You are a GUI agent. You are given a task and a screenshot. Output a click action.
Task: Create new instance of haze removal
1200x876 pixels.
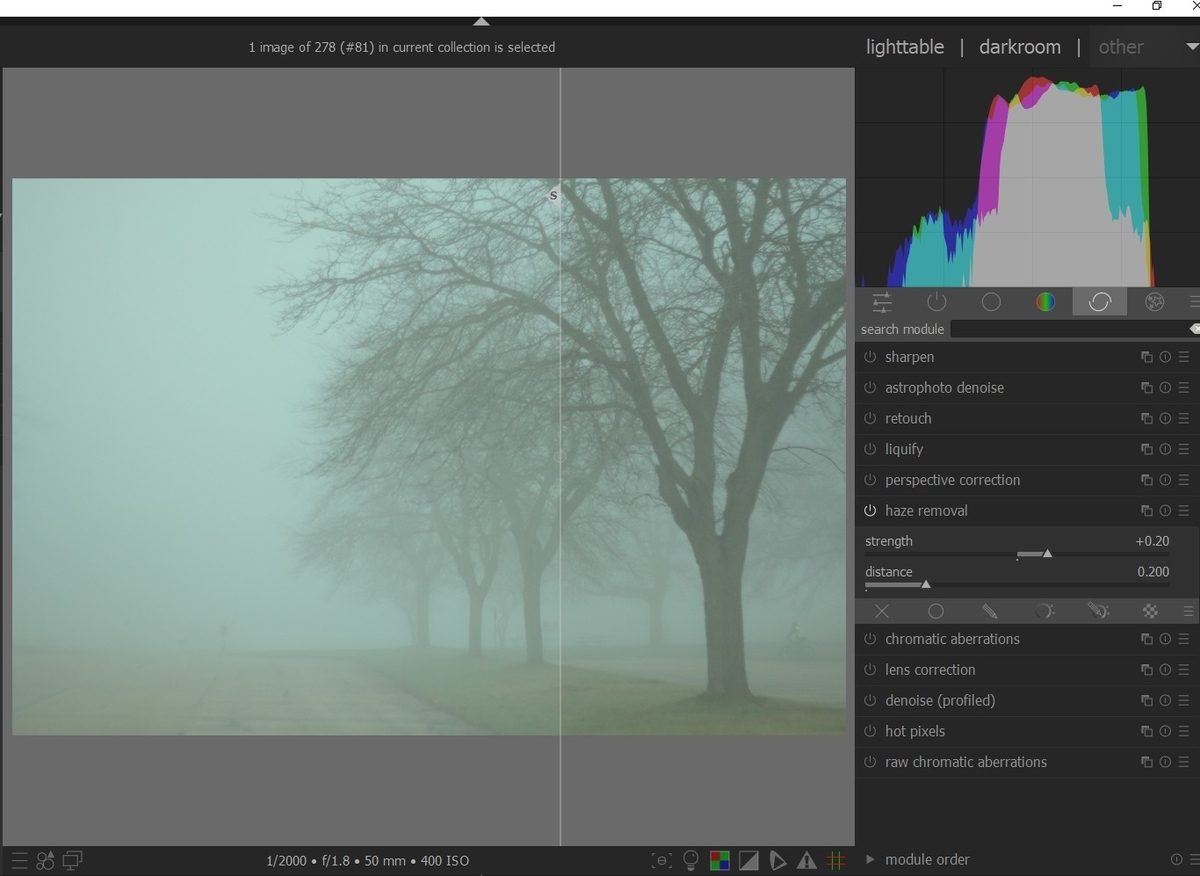pos(1147,511)
